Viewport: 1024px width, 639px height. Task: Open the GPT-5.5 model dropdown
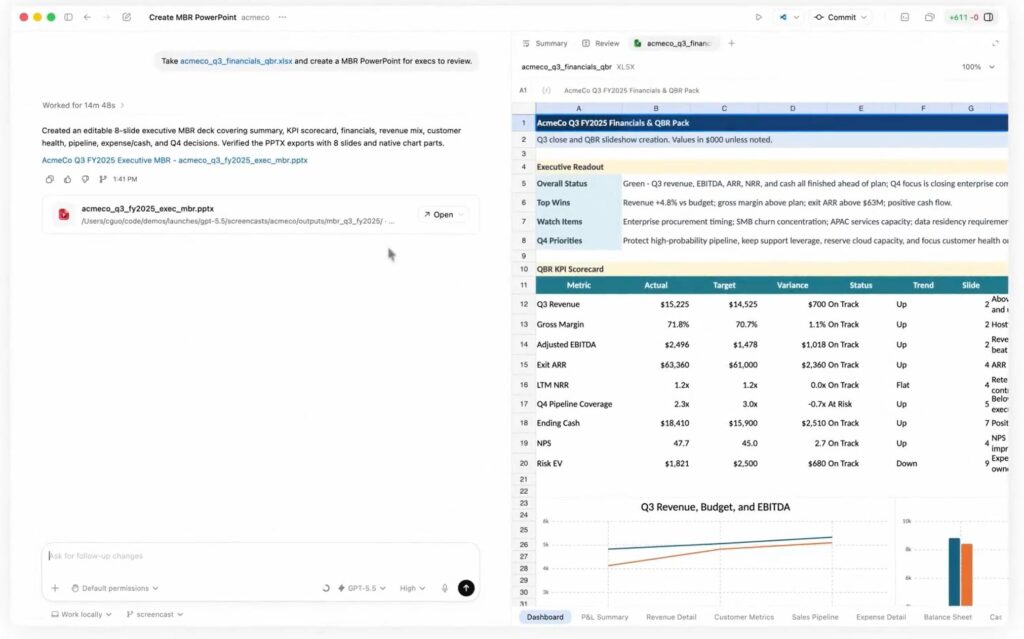point(360,588)
